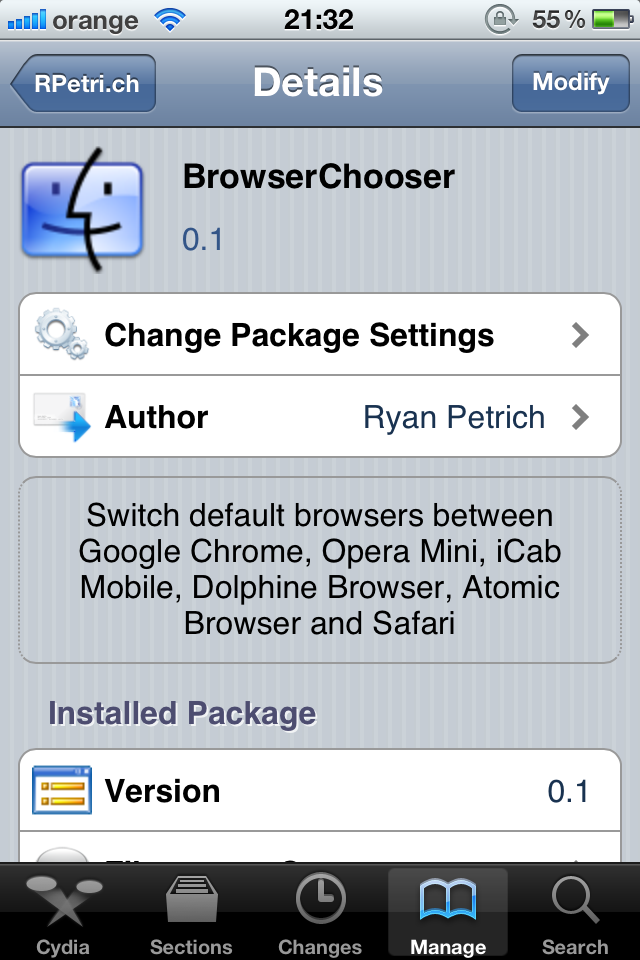Go back to RPetri.ch

point(84,83)
